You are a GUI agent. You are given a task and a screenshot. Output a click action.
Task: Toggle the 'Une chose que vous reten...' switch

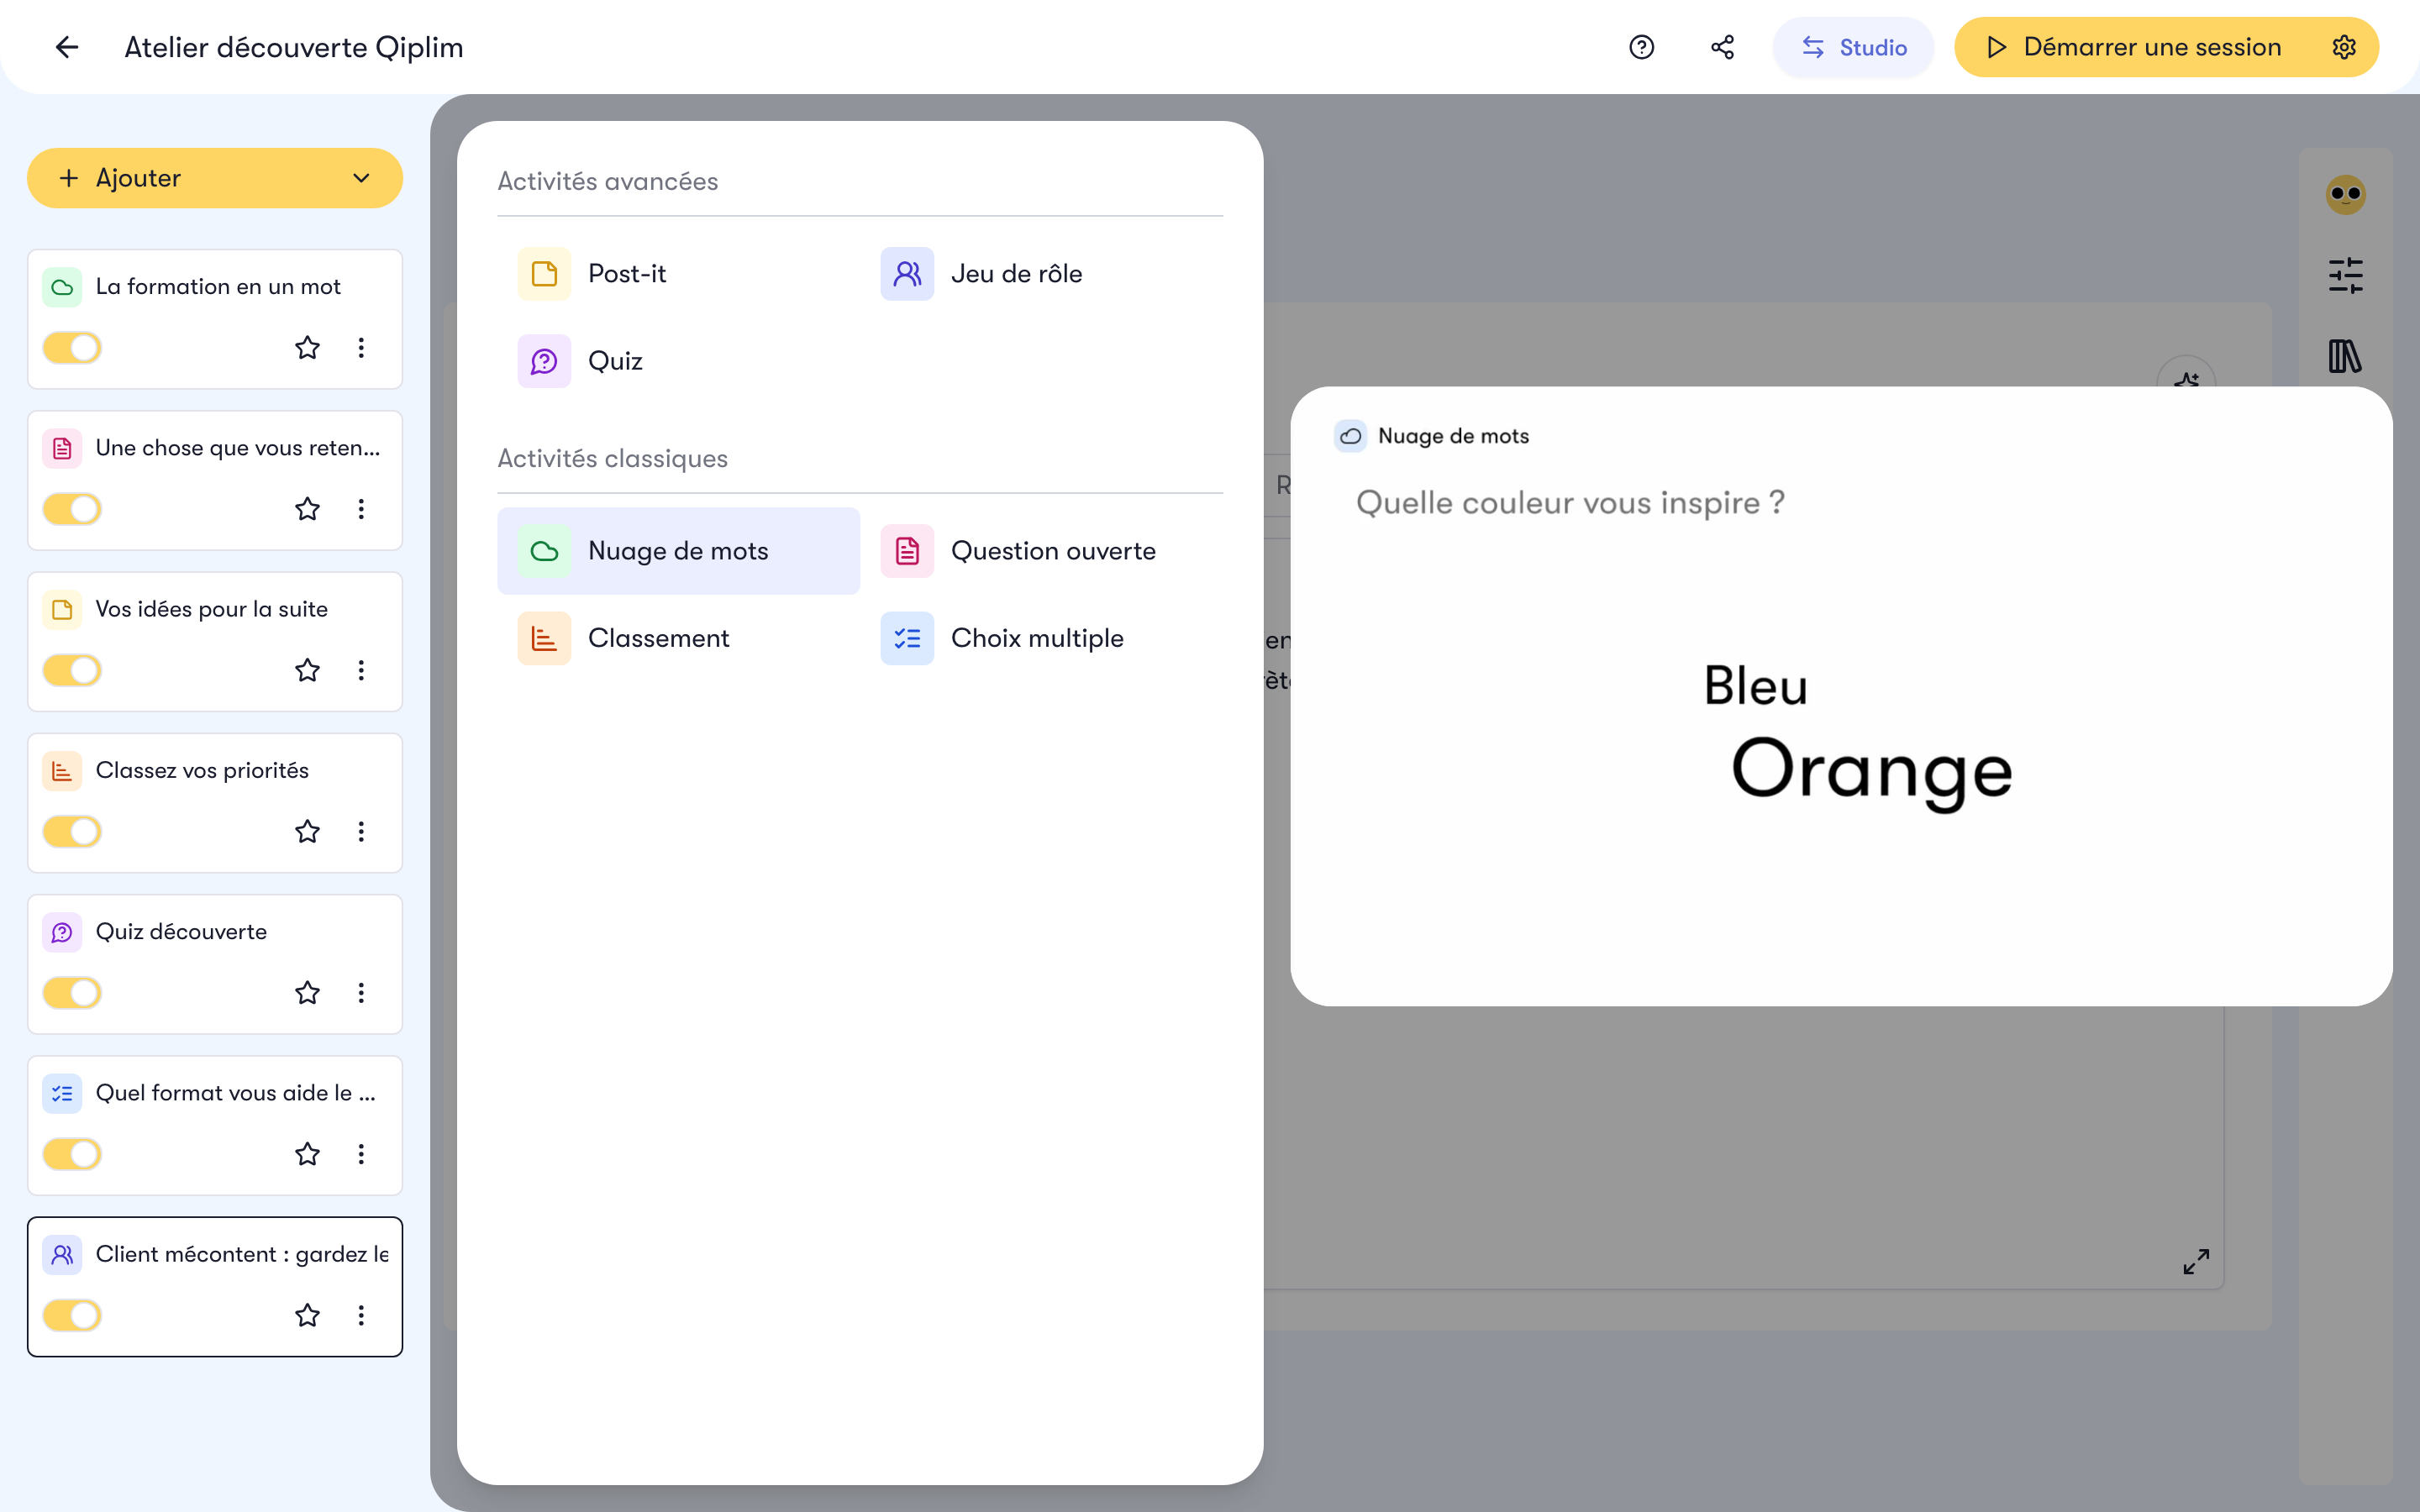pyautogui.click(x=72, y=509)
